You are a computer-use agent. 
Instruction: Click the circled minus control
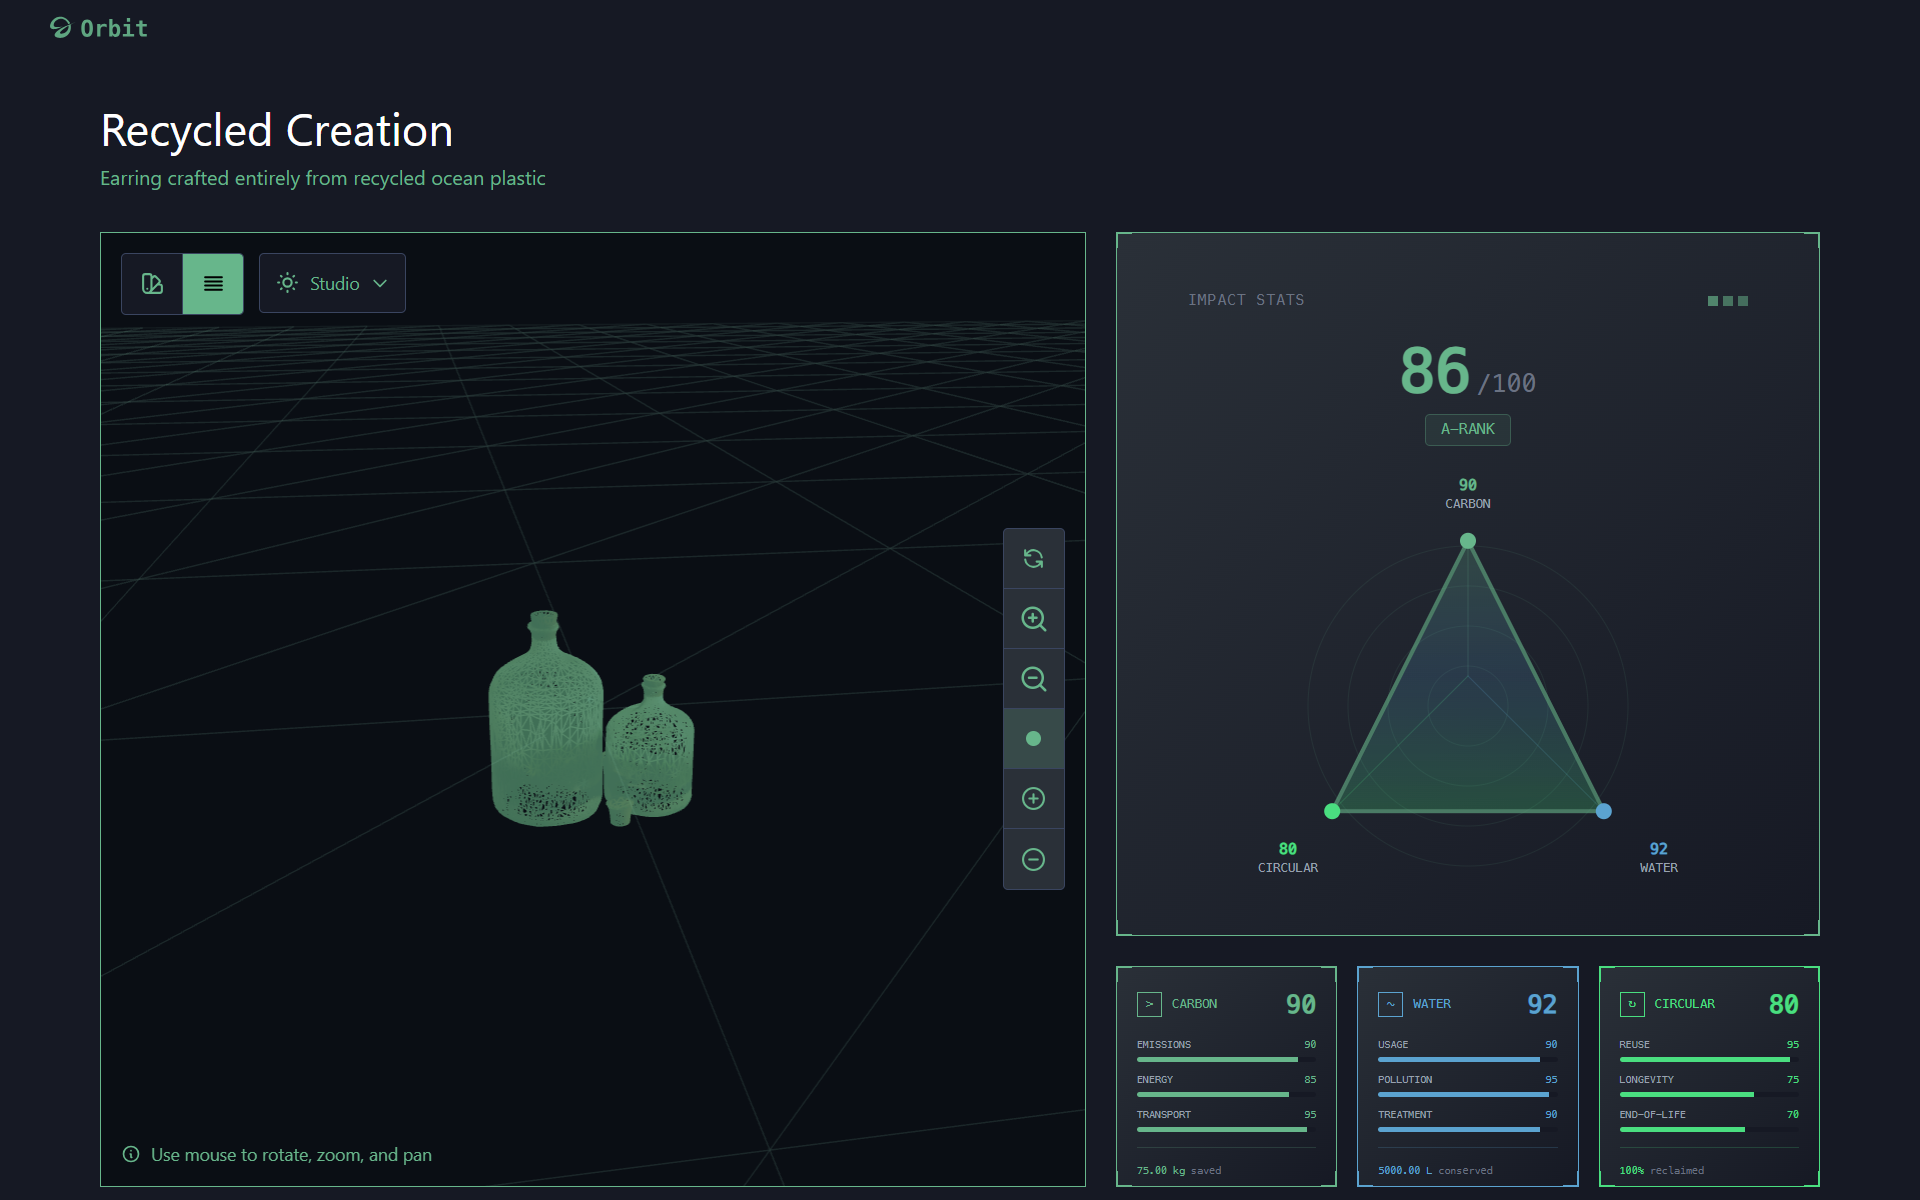coord(1033,859)
